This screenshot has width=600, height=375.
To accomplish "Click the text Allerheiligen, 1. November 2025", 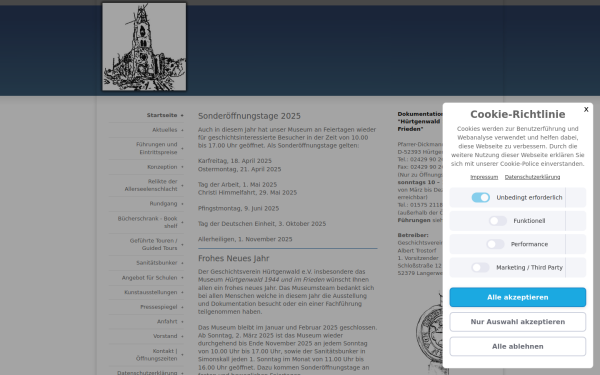I will [x=245, y=239].
